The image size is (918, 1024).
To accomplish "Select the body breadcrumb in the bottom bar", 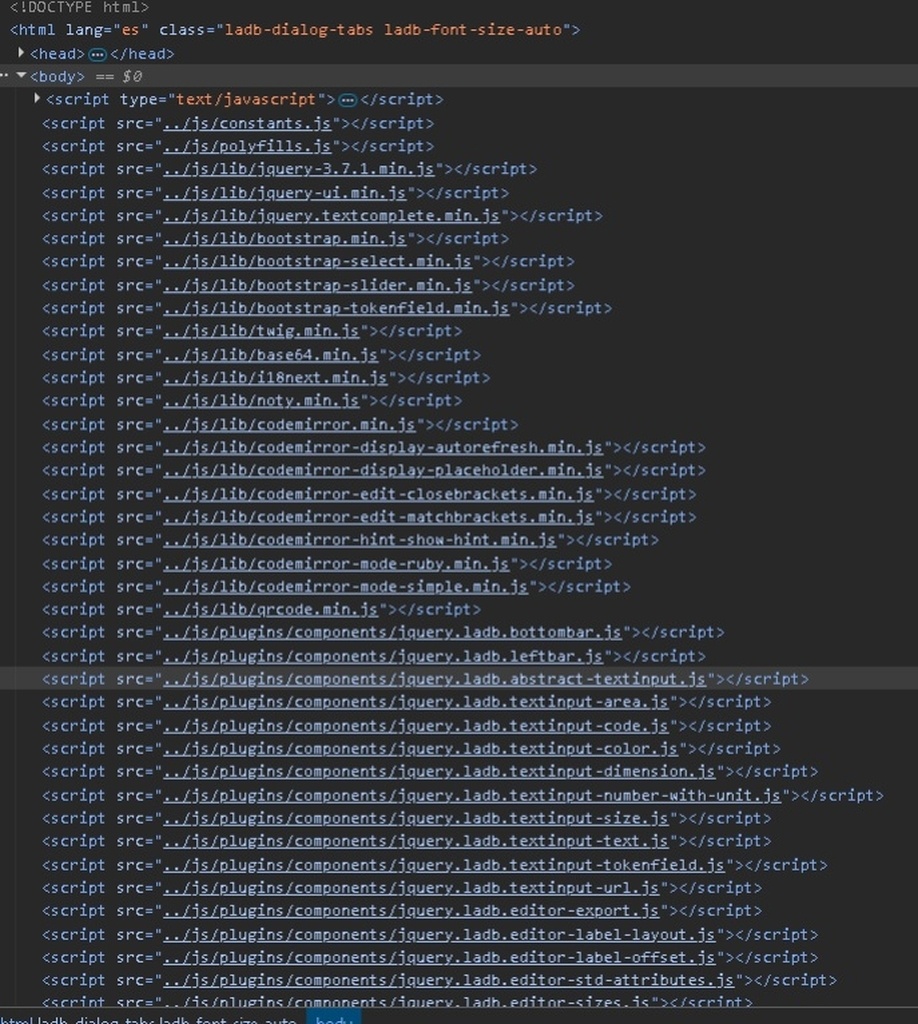I will coord(334,1019).
